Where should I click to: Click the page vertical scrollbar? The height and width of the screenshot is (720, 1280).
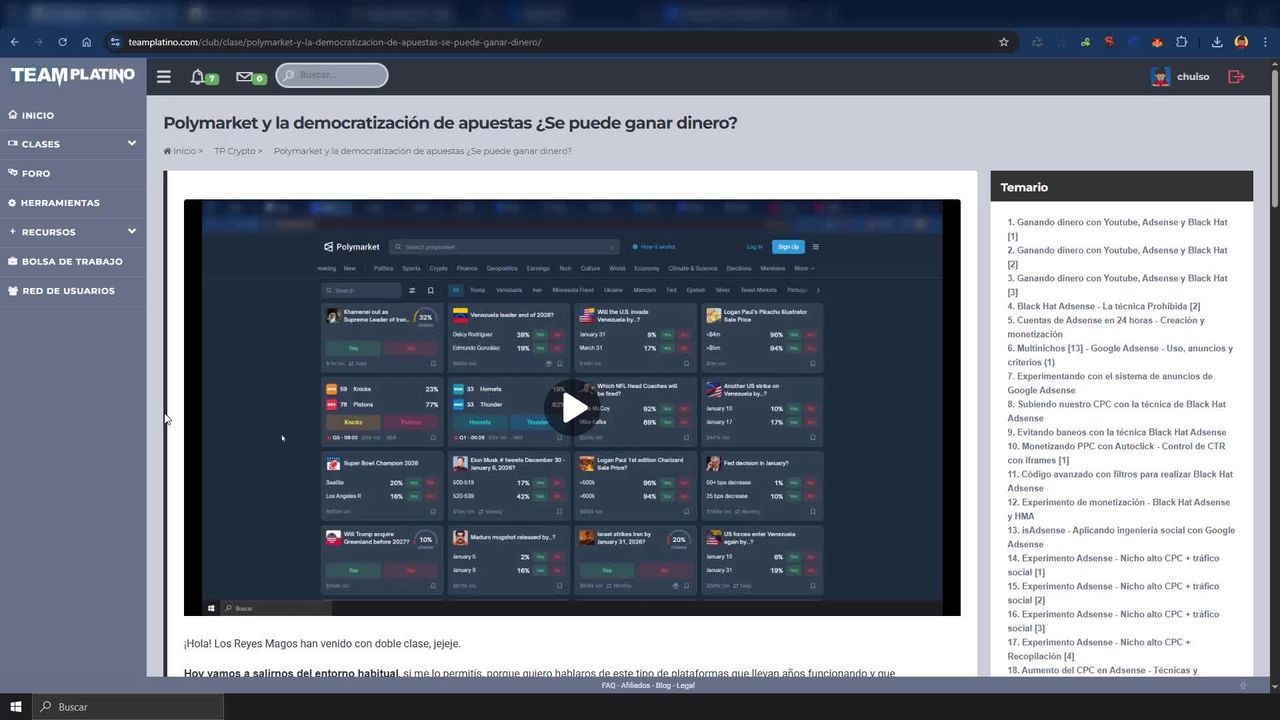1274,140
